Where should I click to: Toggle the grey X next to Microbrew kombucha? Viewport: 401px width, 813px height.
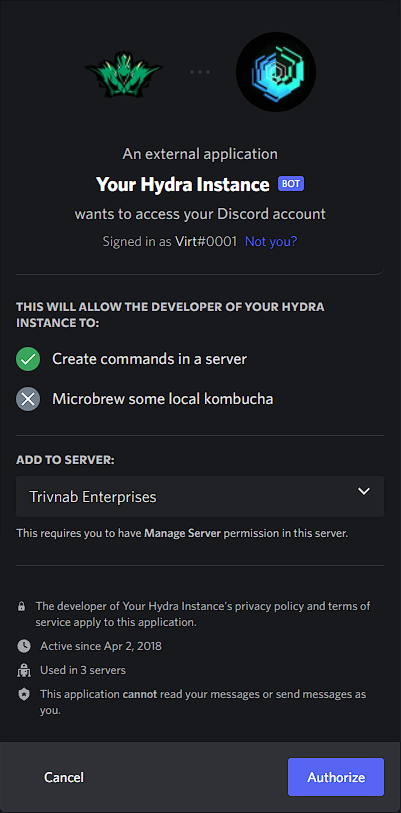pos(28,399)
